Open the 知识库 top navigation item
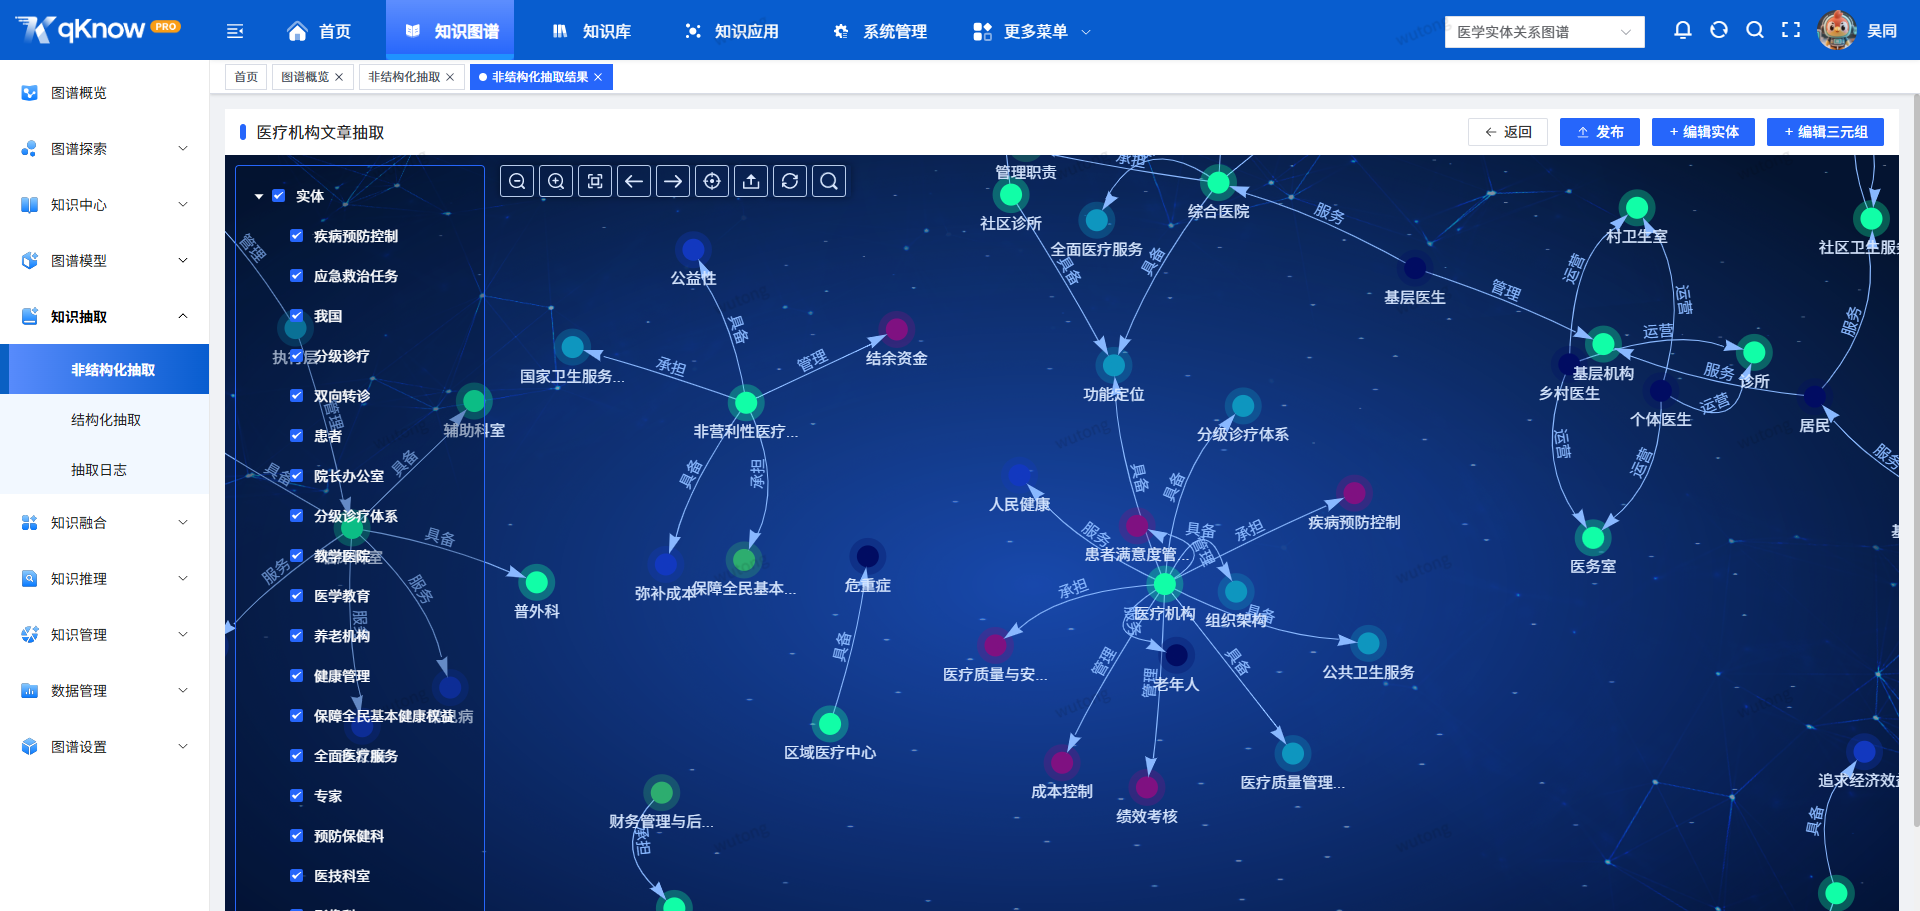Image resolution: width=1920 pixels, height=911 pixels. (x=592, y=31)
